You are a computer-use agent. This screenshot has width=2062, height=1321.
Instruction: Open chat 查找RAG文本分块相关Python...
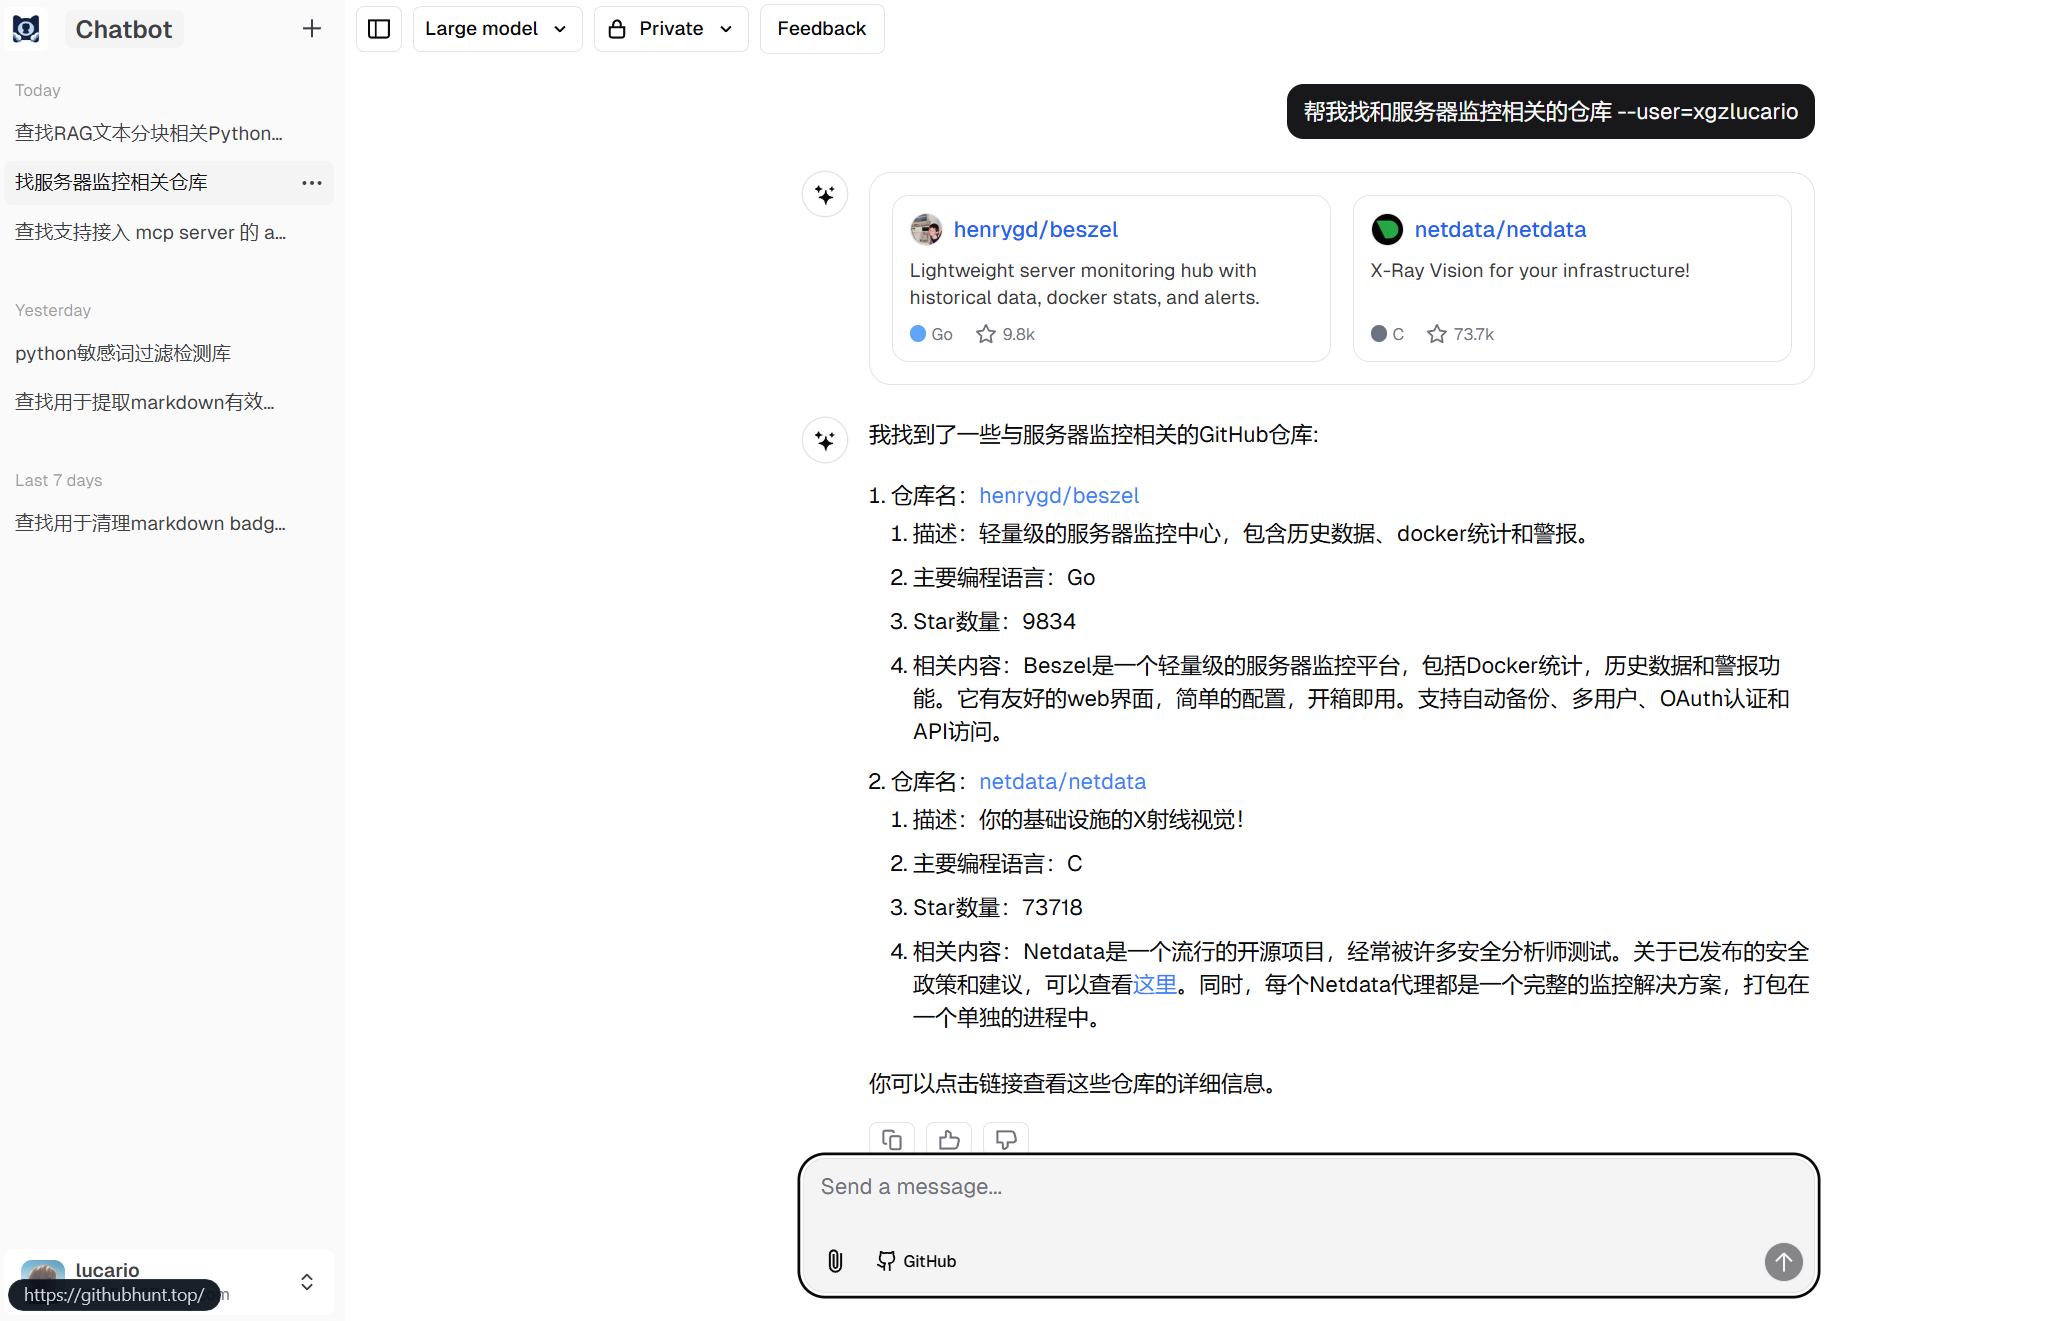tap(149, 133)
